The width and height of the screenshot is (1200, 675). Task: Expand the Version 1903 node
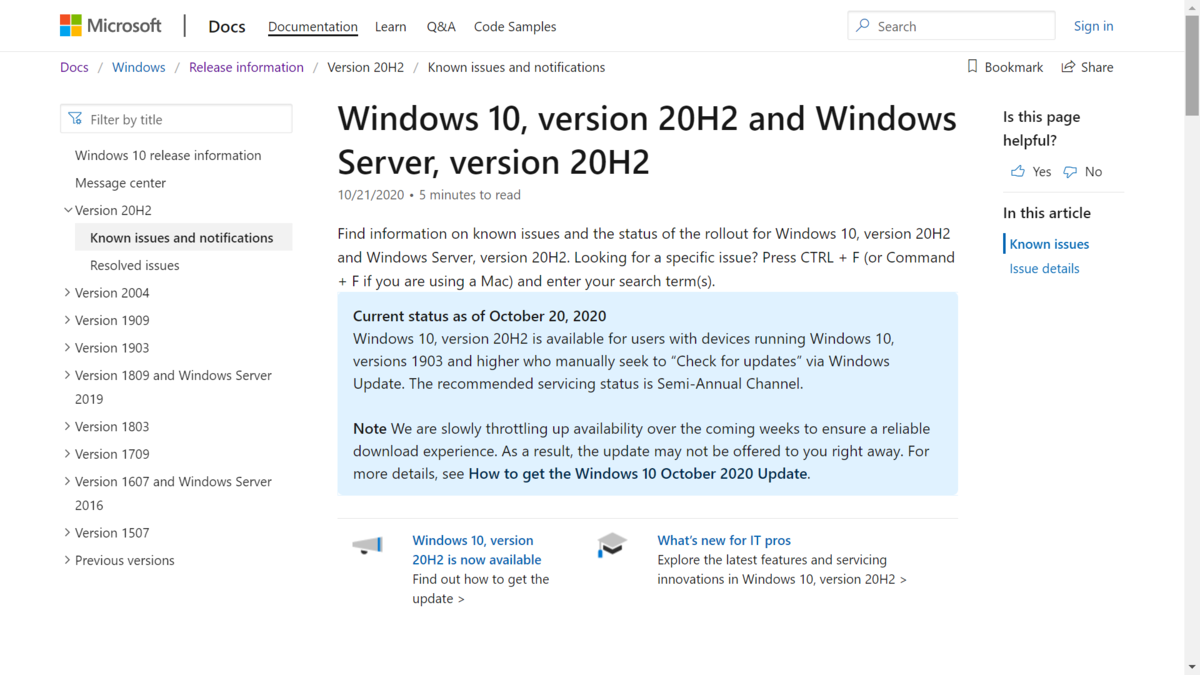click(68, 348)
